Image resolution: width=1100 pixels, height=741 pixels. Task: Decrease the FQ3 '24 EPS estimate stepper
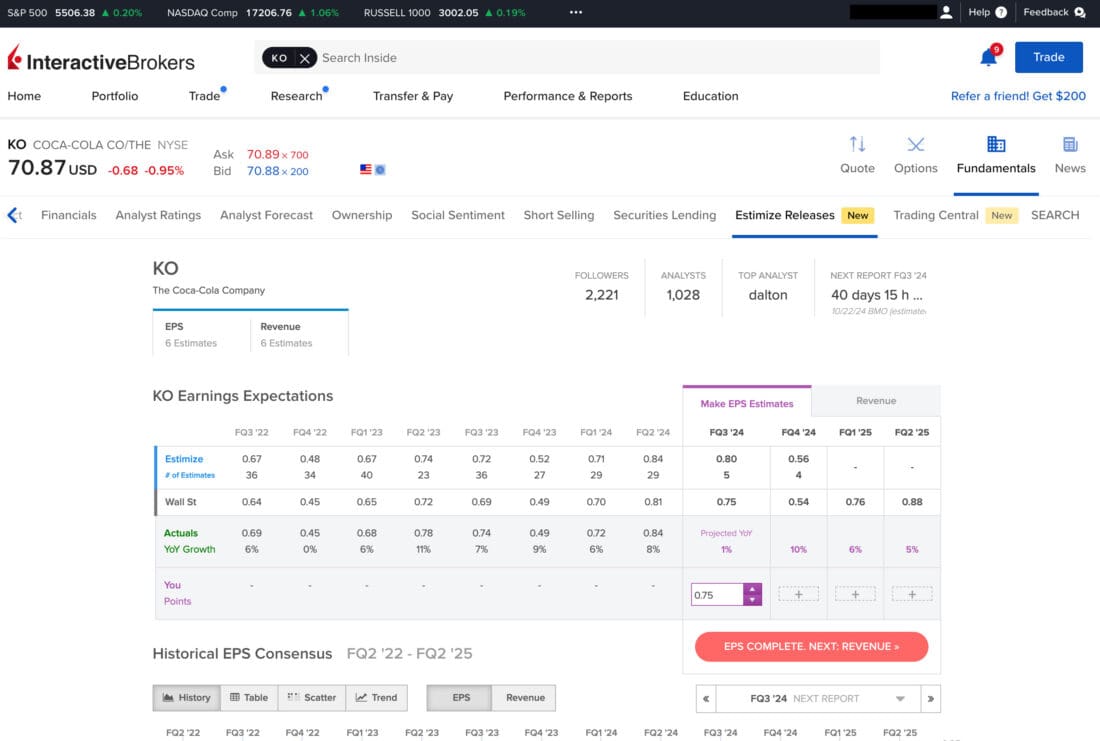752,600
